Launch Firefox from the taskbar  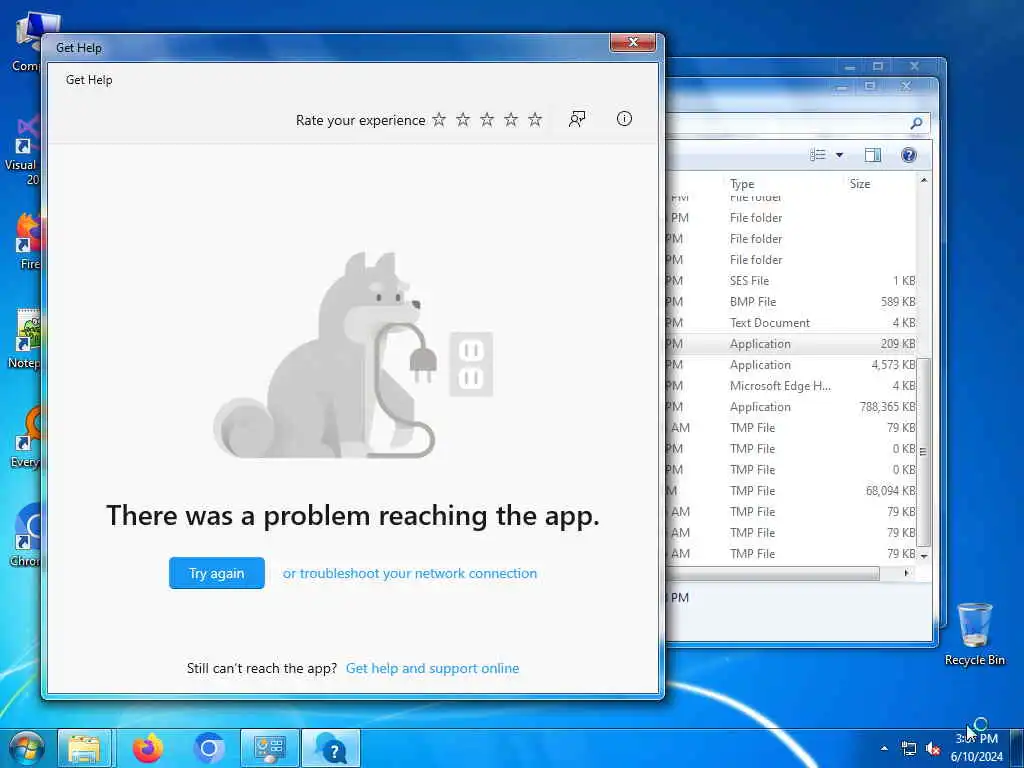pos(148,748)
